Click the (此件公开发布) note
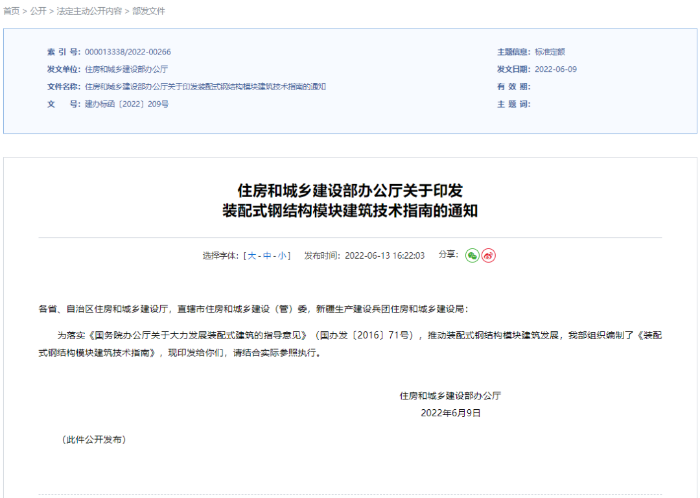This screenshot has width=700, height=498. tap(93, 439)
